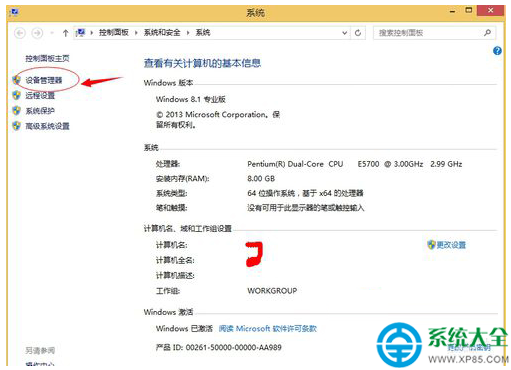Click the WORKGROUP value
This screenshot has width=511, height=370.
coord(272,291)
